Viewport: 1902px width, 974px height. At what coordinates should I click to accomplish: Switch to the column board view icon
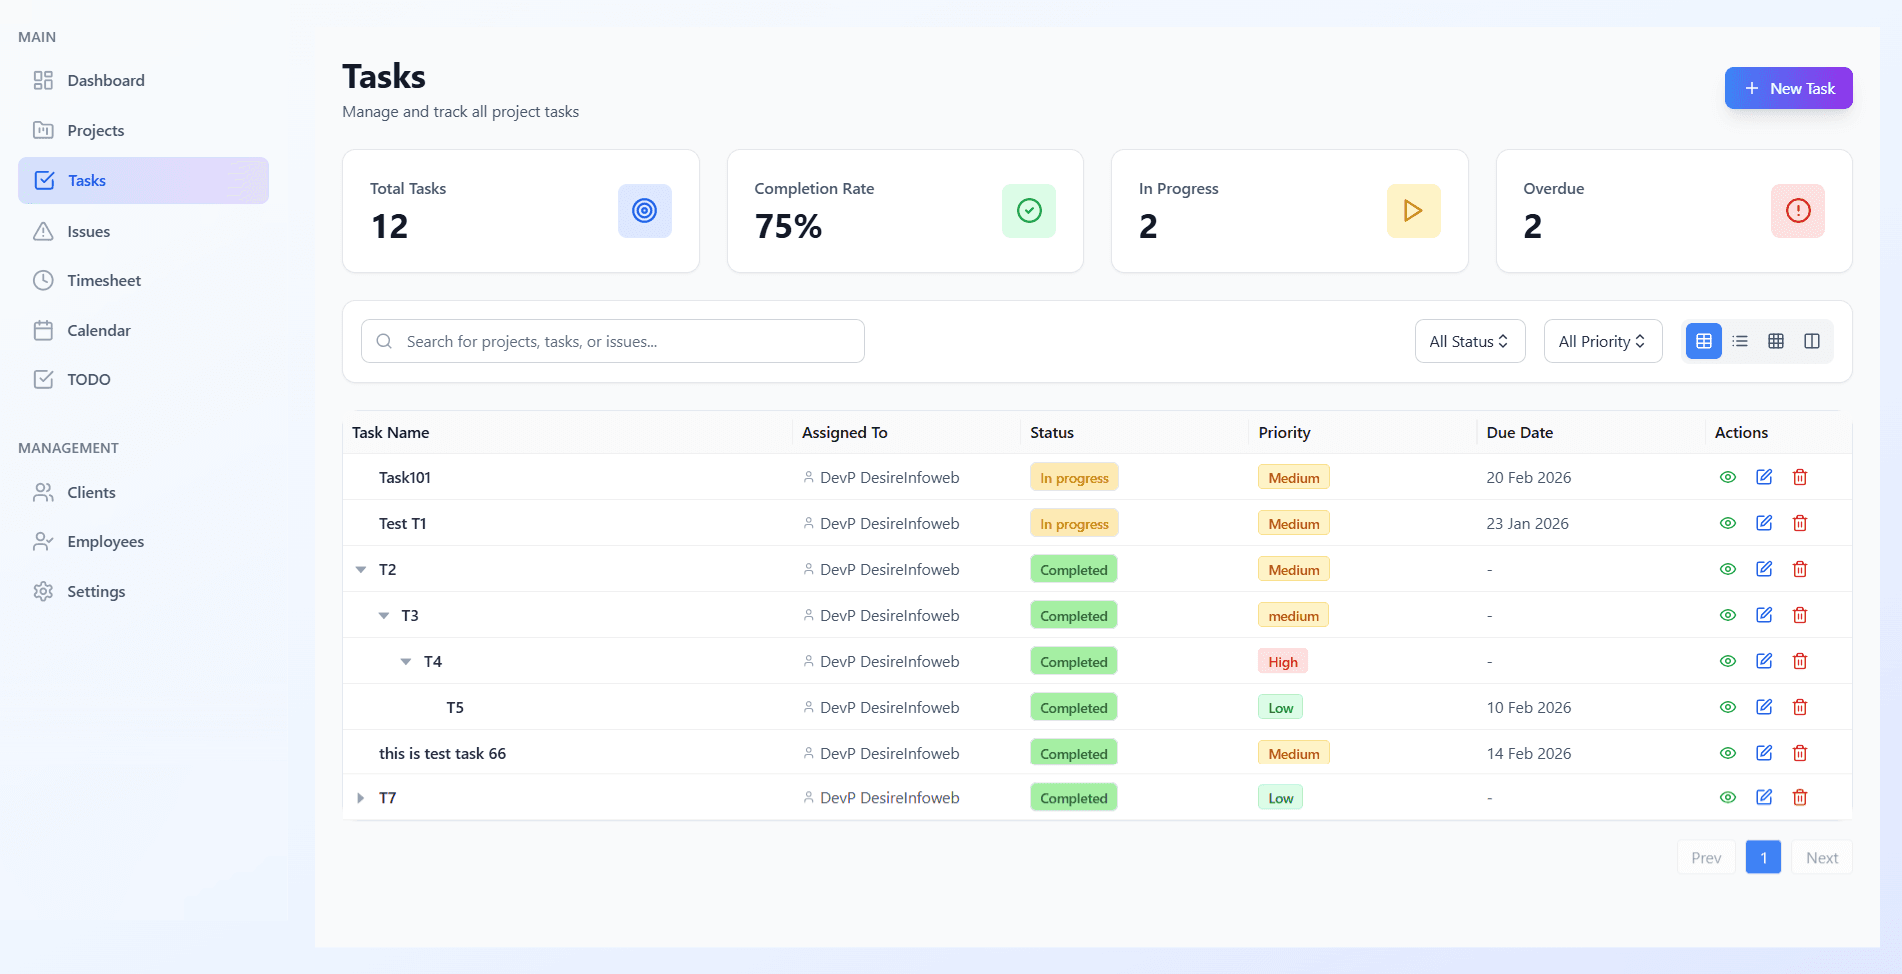[1812, 341]
